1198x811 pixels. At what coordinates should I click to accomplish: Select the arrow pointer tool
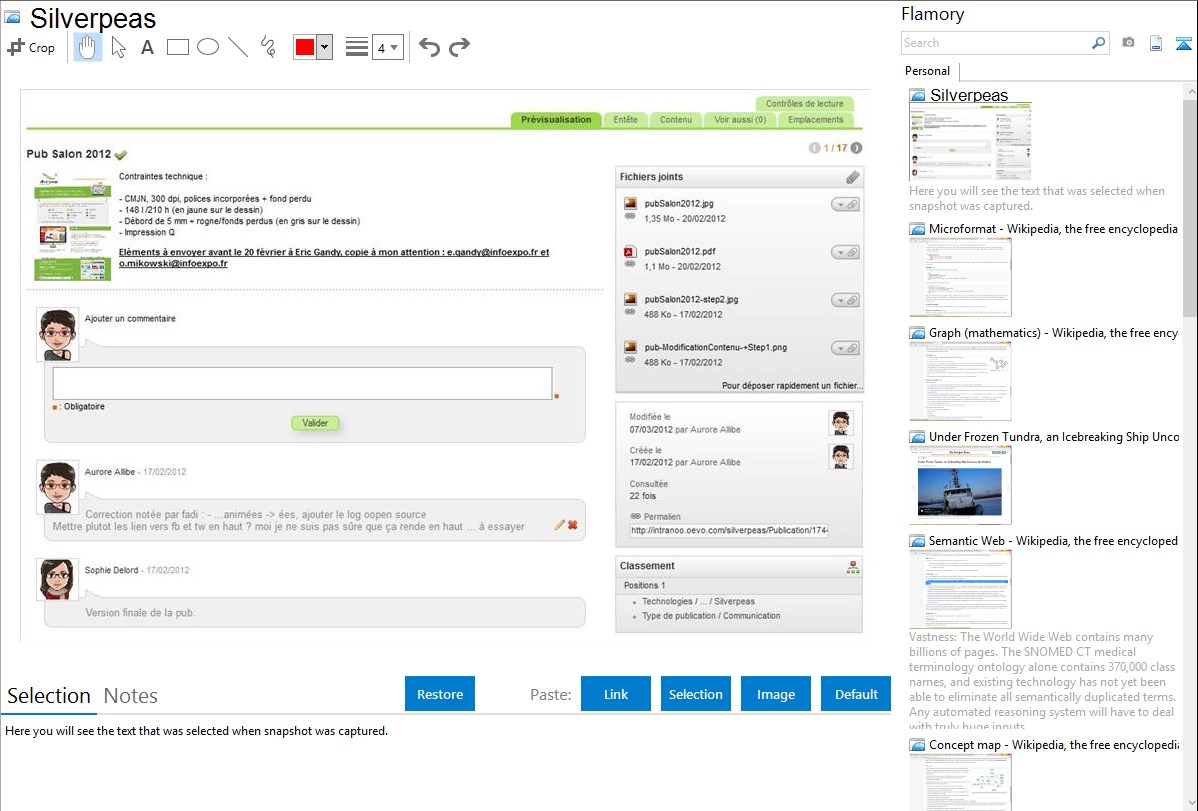pos(118,47)
